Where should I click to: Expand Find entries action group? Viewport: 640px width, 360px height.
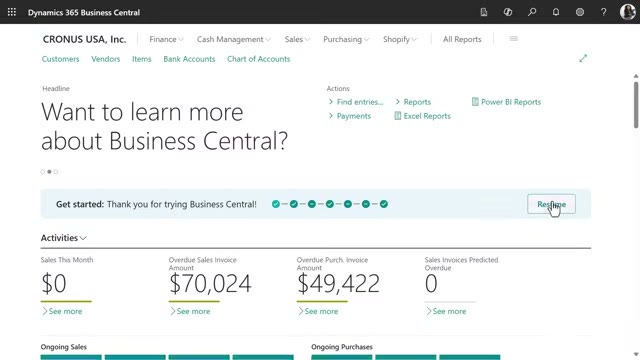point(356,102)
